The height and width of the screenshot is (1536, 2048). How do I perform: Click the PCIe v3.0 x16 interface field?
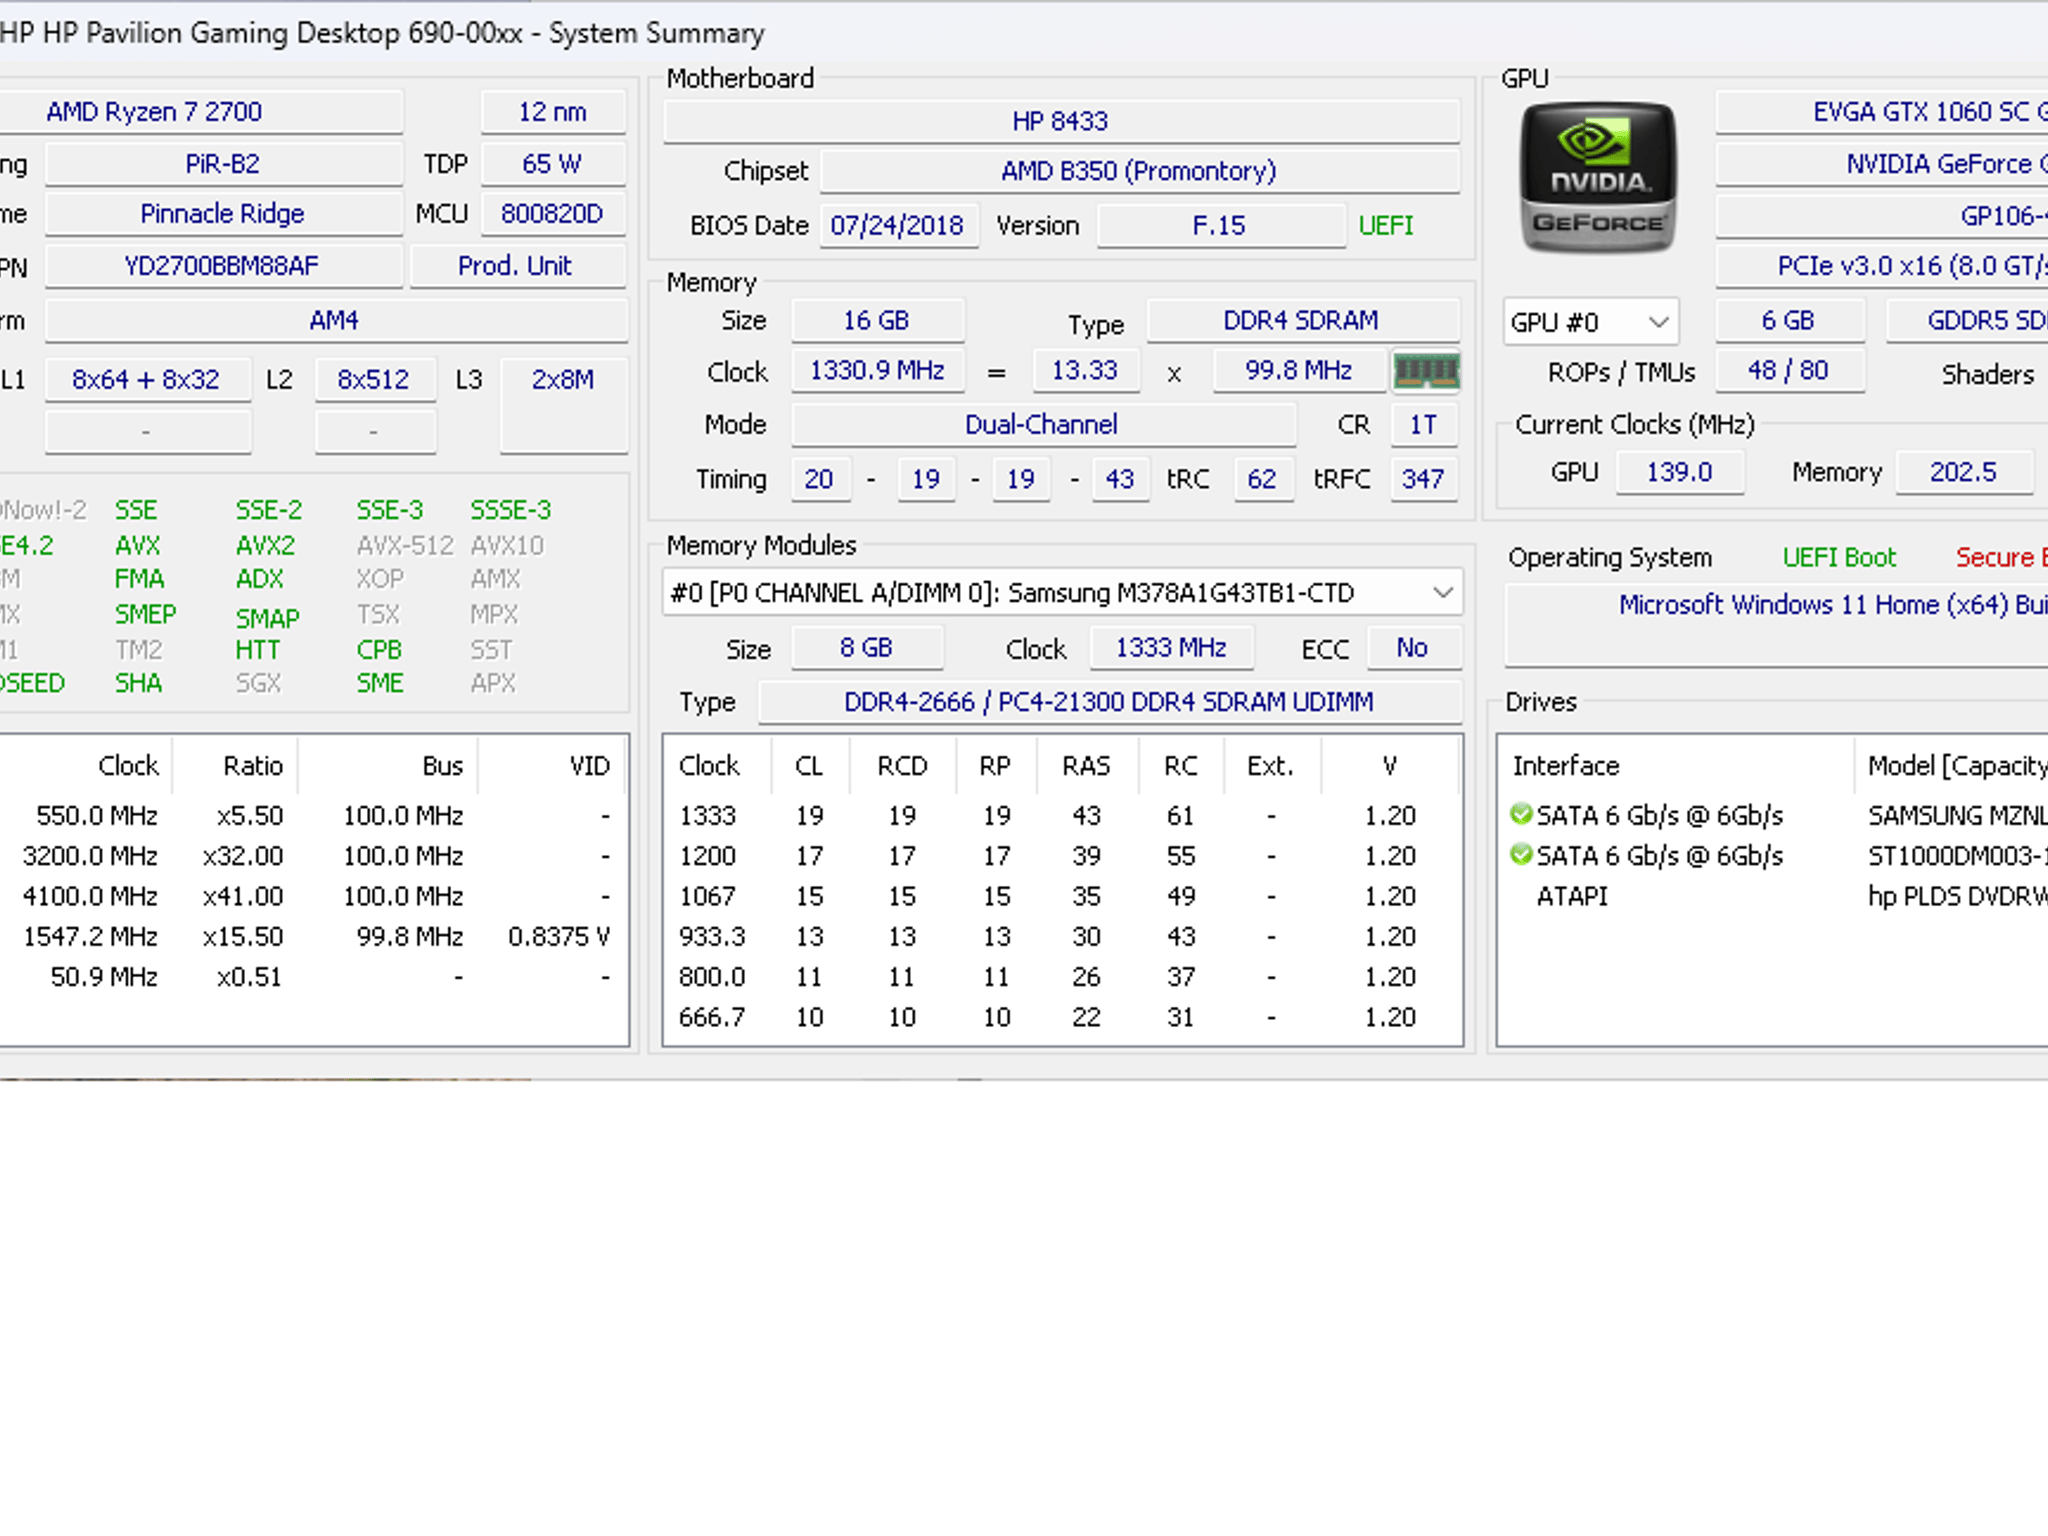pyautogui.click(x=1882, y=266)
